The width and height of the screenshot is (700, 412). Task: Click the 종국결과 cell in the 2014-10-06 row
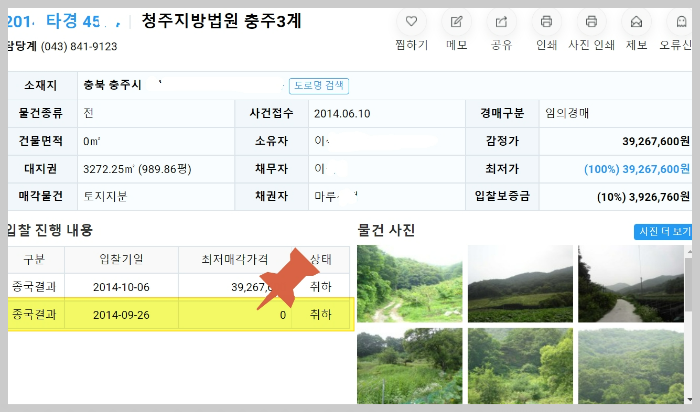coord(34,287)
